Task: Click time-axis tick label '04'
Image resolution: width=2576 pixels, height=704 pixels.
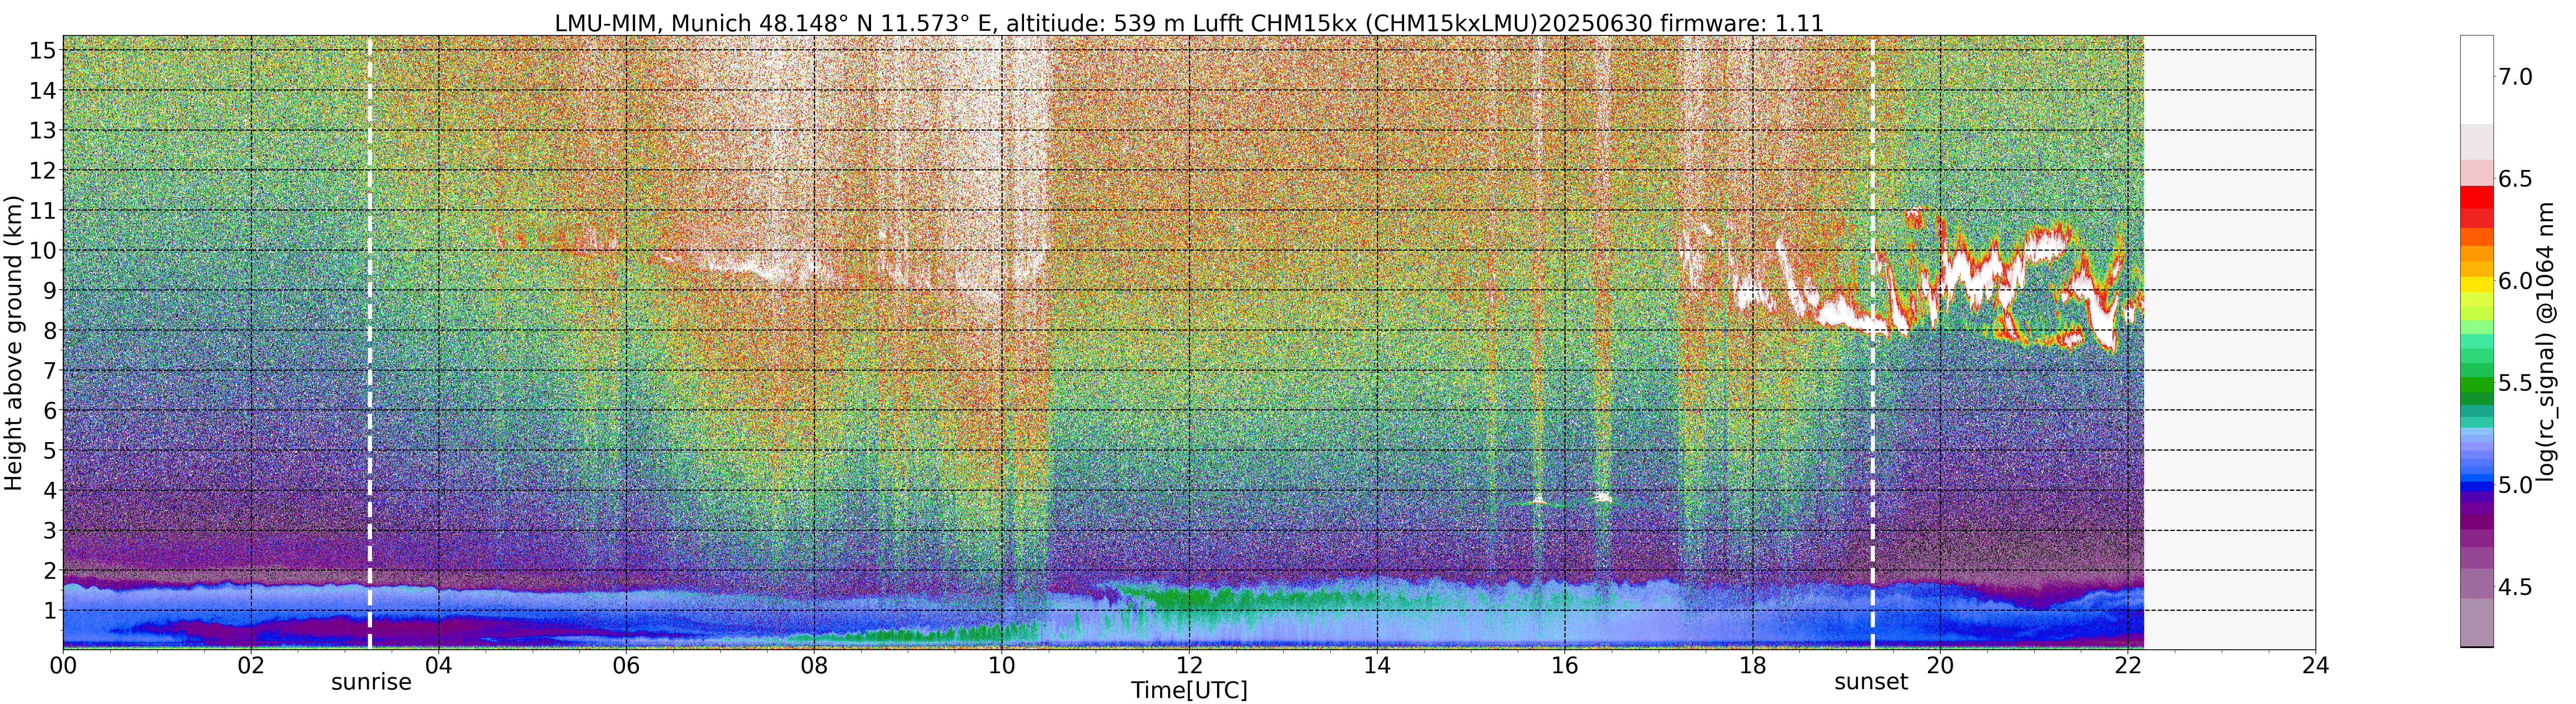Action: (439, 666)
